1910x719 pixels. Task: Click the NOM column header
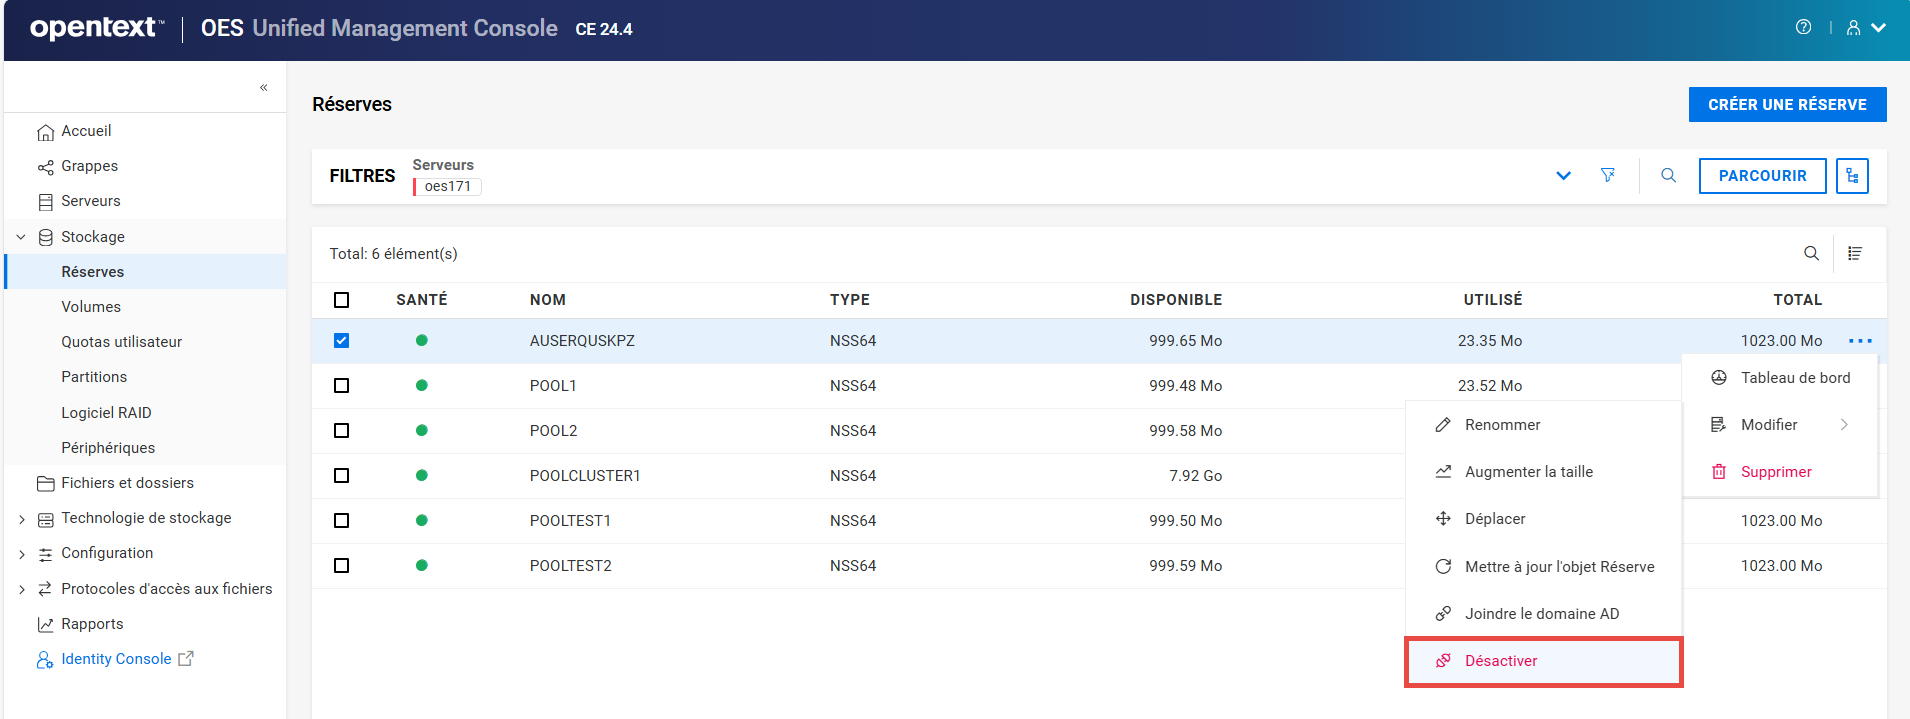[x=548, y=300]
